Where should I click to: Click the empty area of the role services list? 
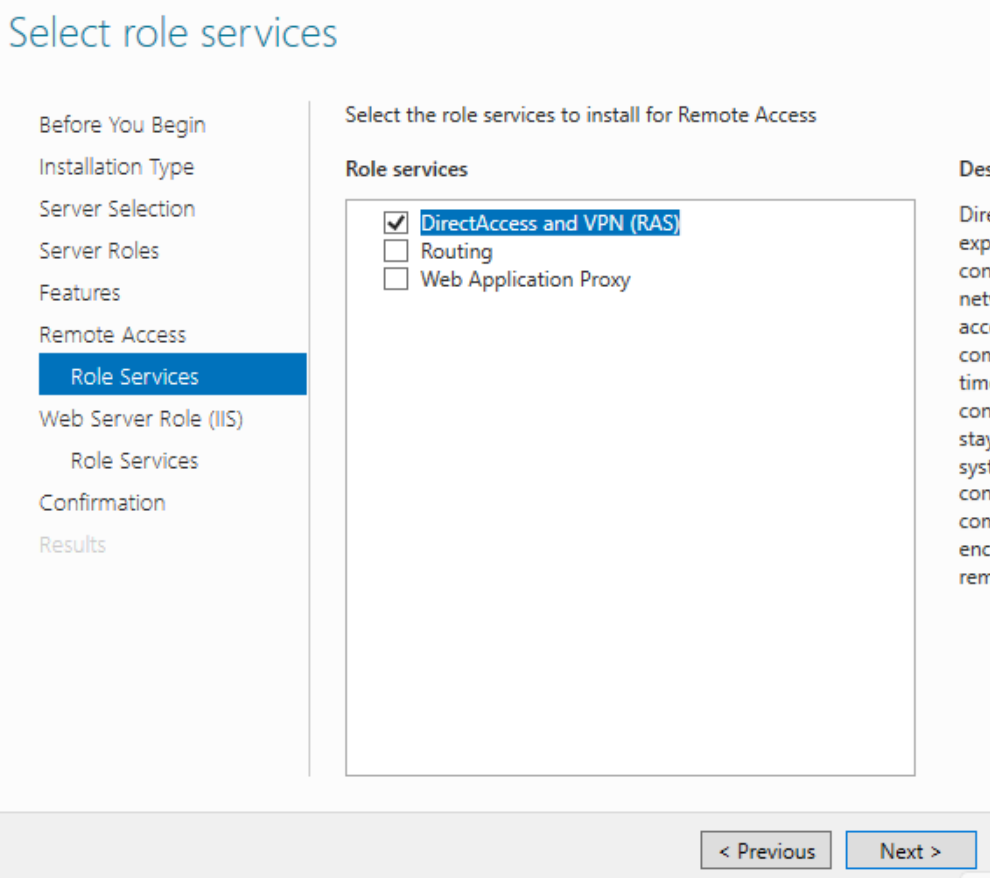tap(630, 520)
